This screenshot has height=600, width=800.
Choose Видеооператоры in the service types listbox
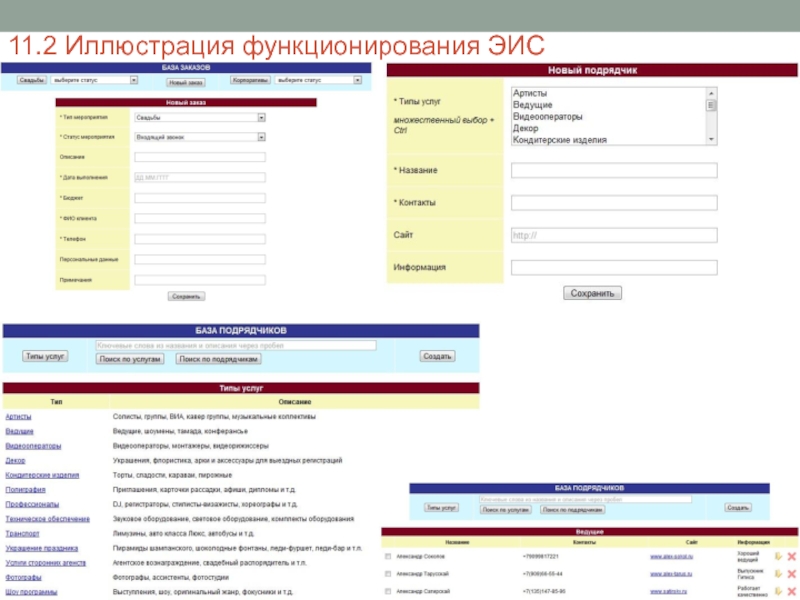(546, 117)
